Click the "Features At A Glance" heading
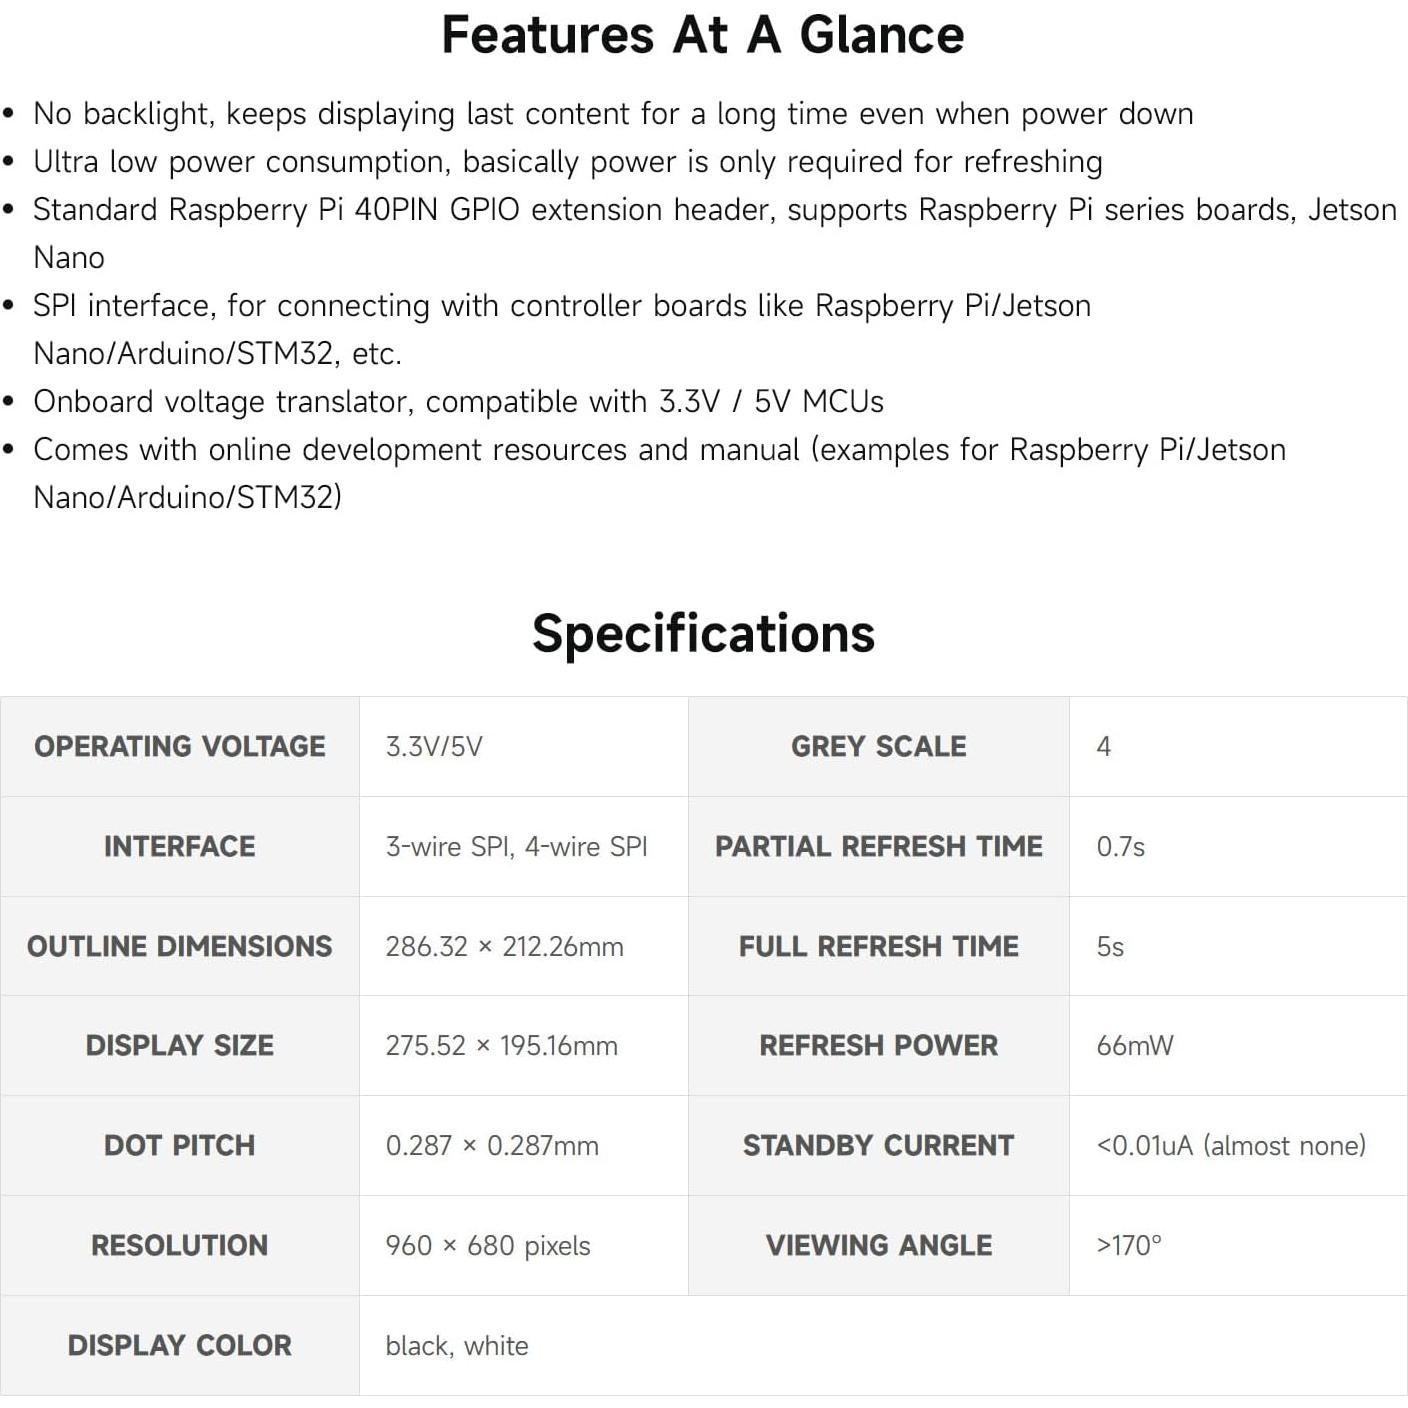1408x1408 pixels. [x=703, y=35]
